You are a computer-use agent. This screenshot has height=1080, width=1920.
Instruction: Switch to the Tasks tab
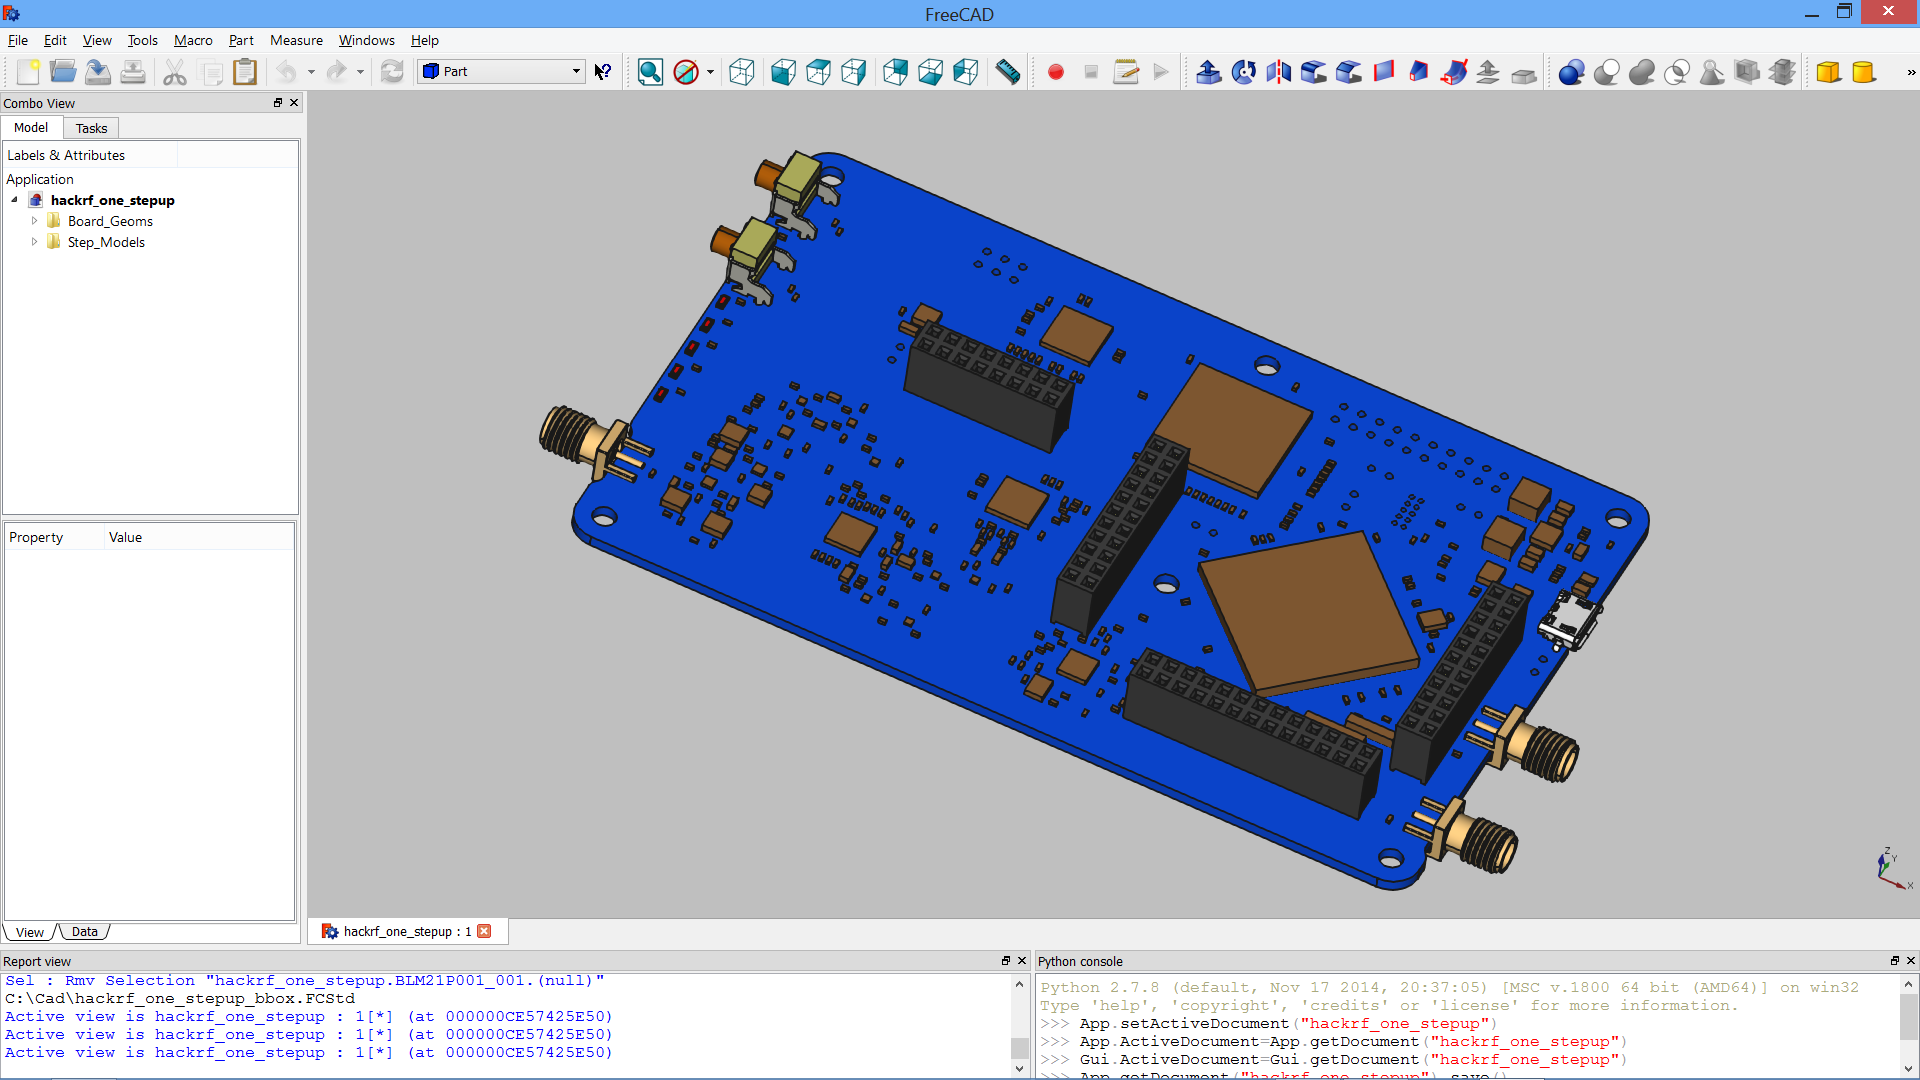coord(91,128)
